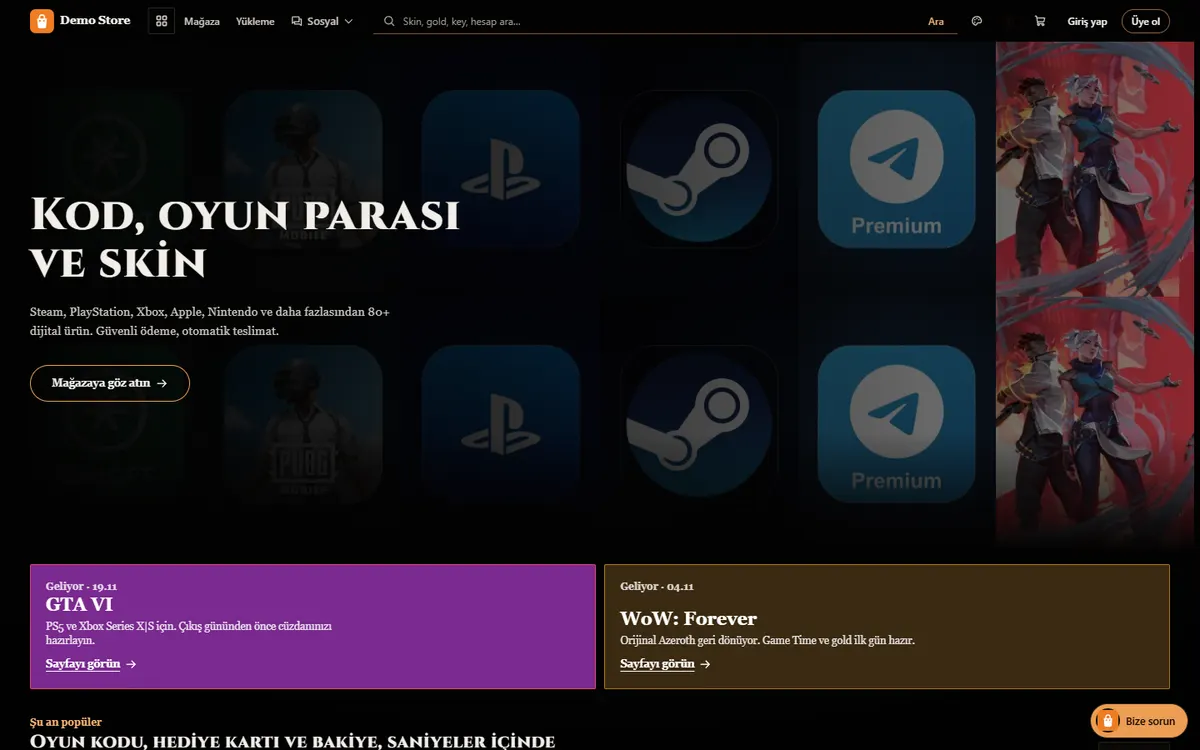This screenshot has height=750, width=1200.
Task: Click the GTA VI card title
Action: pos(79,605)
